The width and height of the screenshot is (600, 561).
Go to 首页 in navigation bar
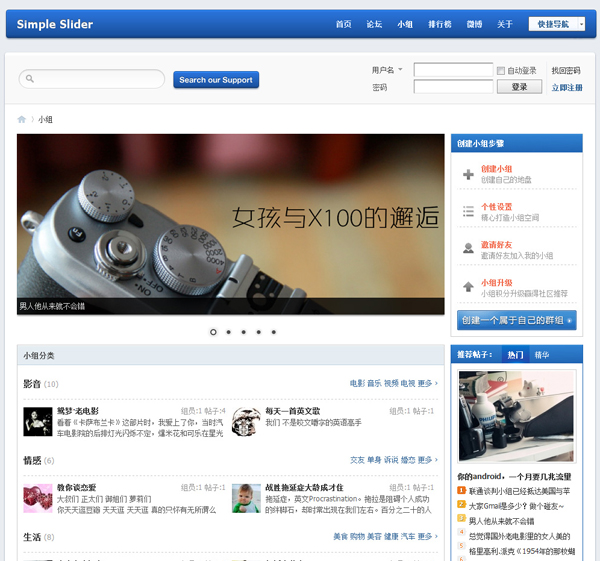coord(343,24)
